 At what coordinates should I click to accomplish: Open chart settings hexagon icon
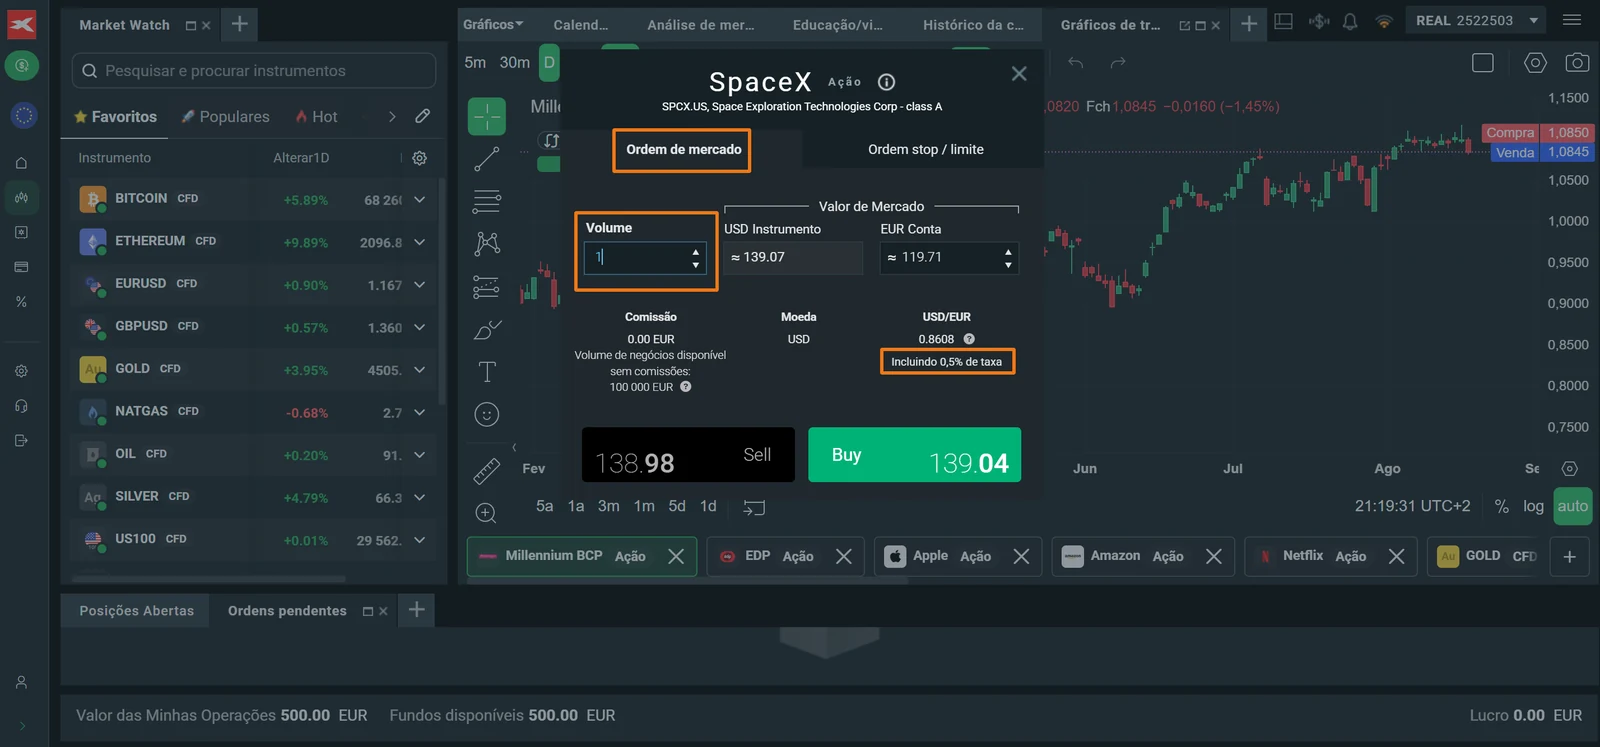click(1535, 63)
